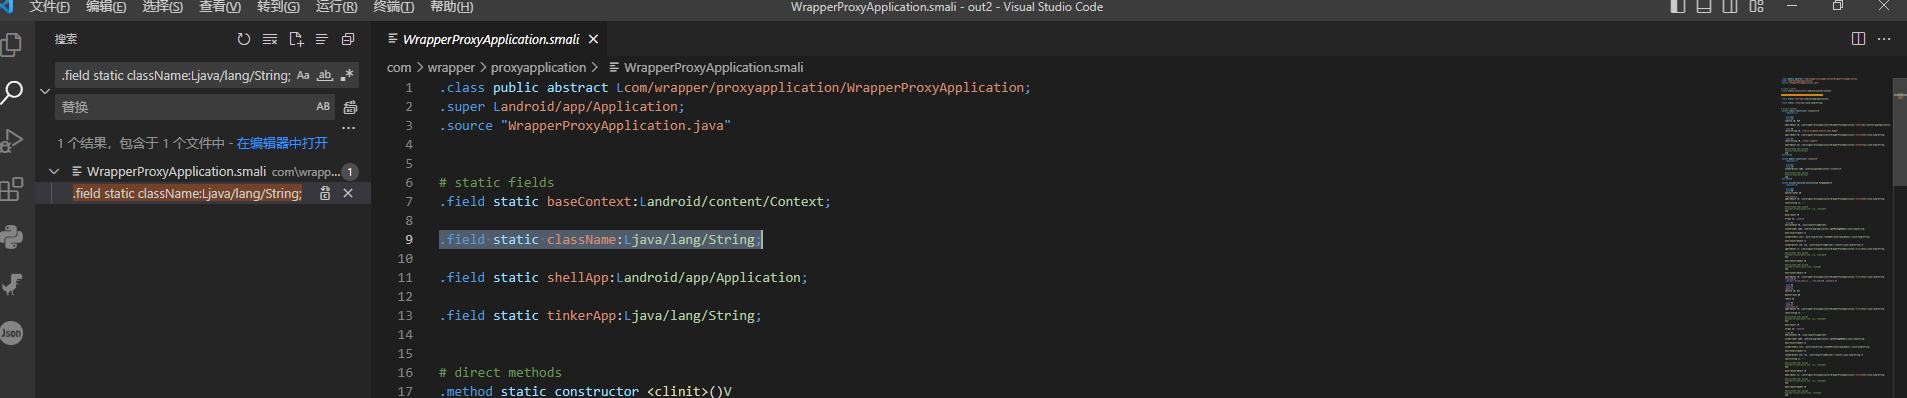The height and width of the screenshot is (398, 1907).
Task: Collapse WrapperProxyApplication.smali result group
Action: pyautogui.click(x=54, y=171)
